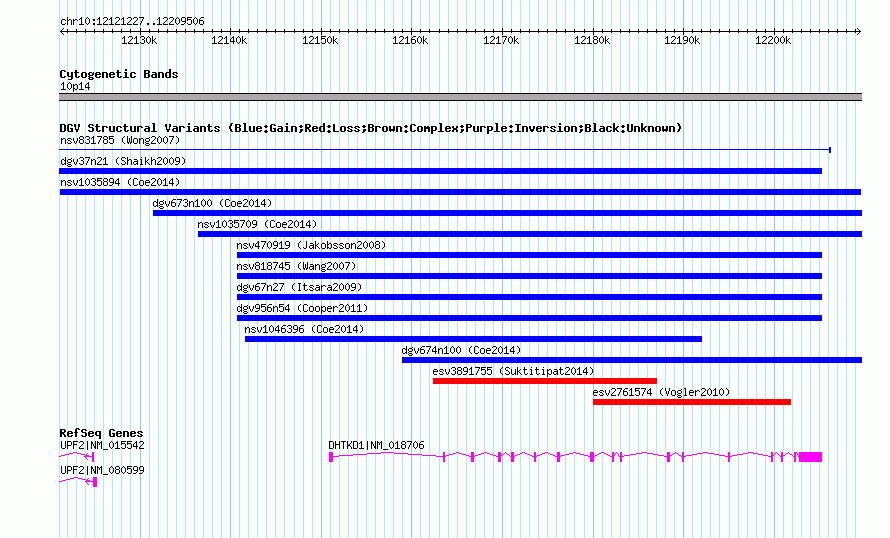The height and width of the screenshot is (538, 890).
Task: Click the blue bar under nsv818745
Action: click(530, 276)
